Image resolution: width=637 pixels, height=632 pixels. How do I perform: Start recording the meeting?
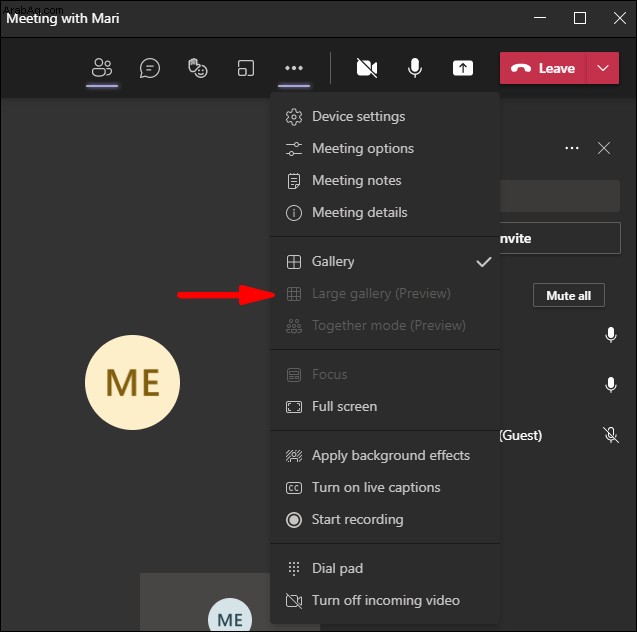[x=385, y=519]
